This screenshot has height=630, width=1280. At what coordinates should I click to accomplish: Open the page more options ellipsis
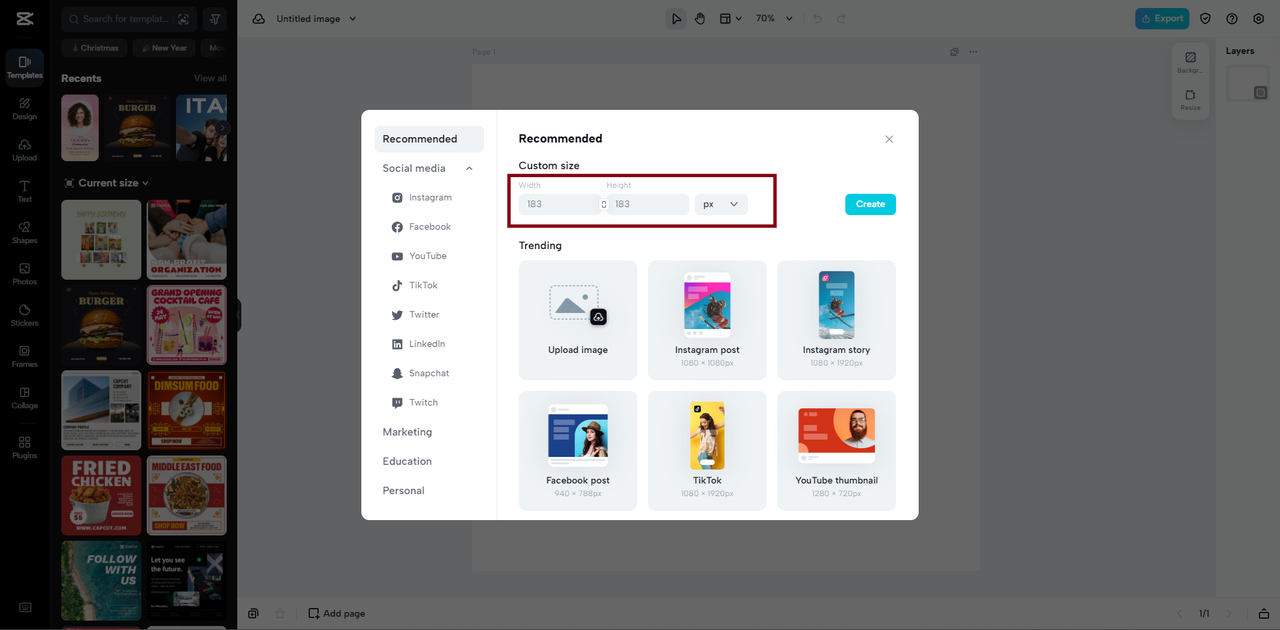pos(973,52)
